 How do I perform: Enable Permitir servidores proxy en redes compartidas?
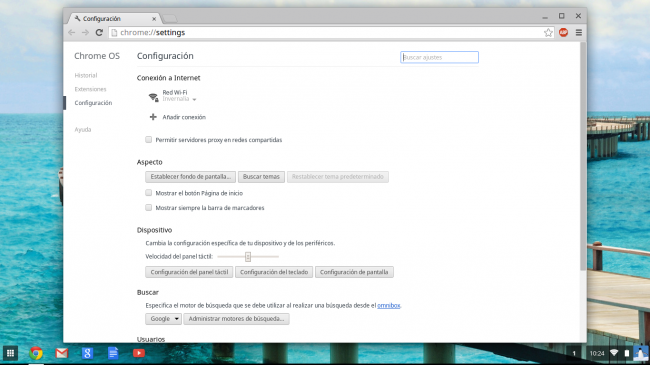(148, 139)
